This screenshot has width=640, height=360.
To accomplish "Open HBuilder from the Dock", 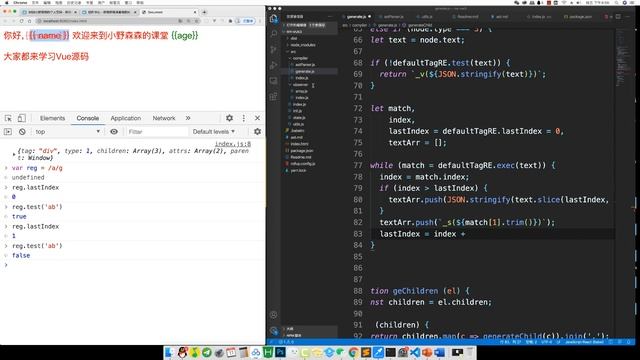I will coord(268,352).
